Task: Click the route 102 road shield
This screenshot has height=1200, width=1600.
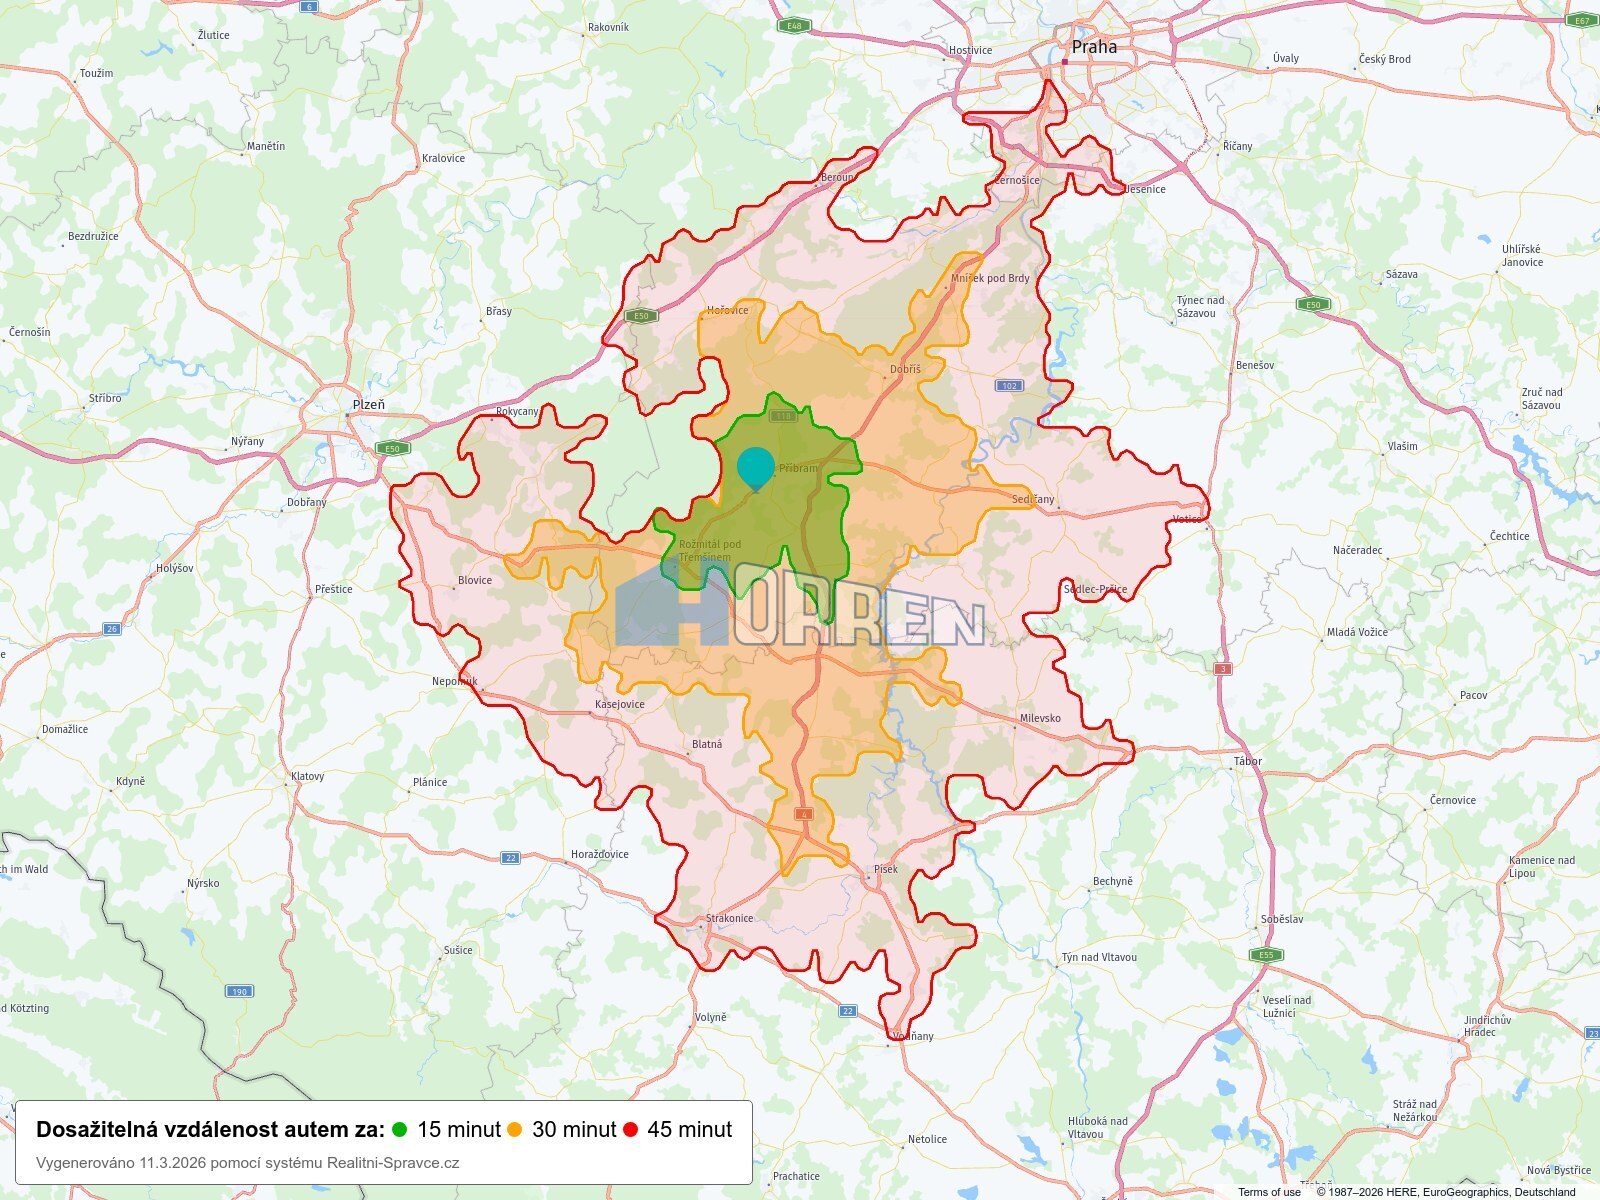Action: pos(1009,386)
